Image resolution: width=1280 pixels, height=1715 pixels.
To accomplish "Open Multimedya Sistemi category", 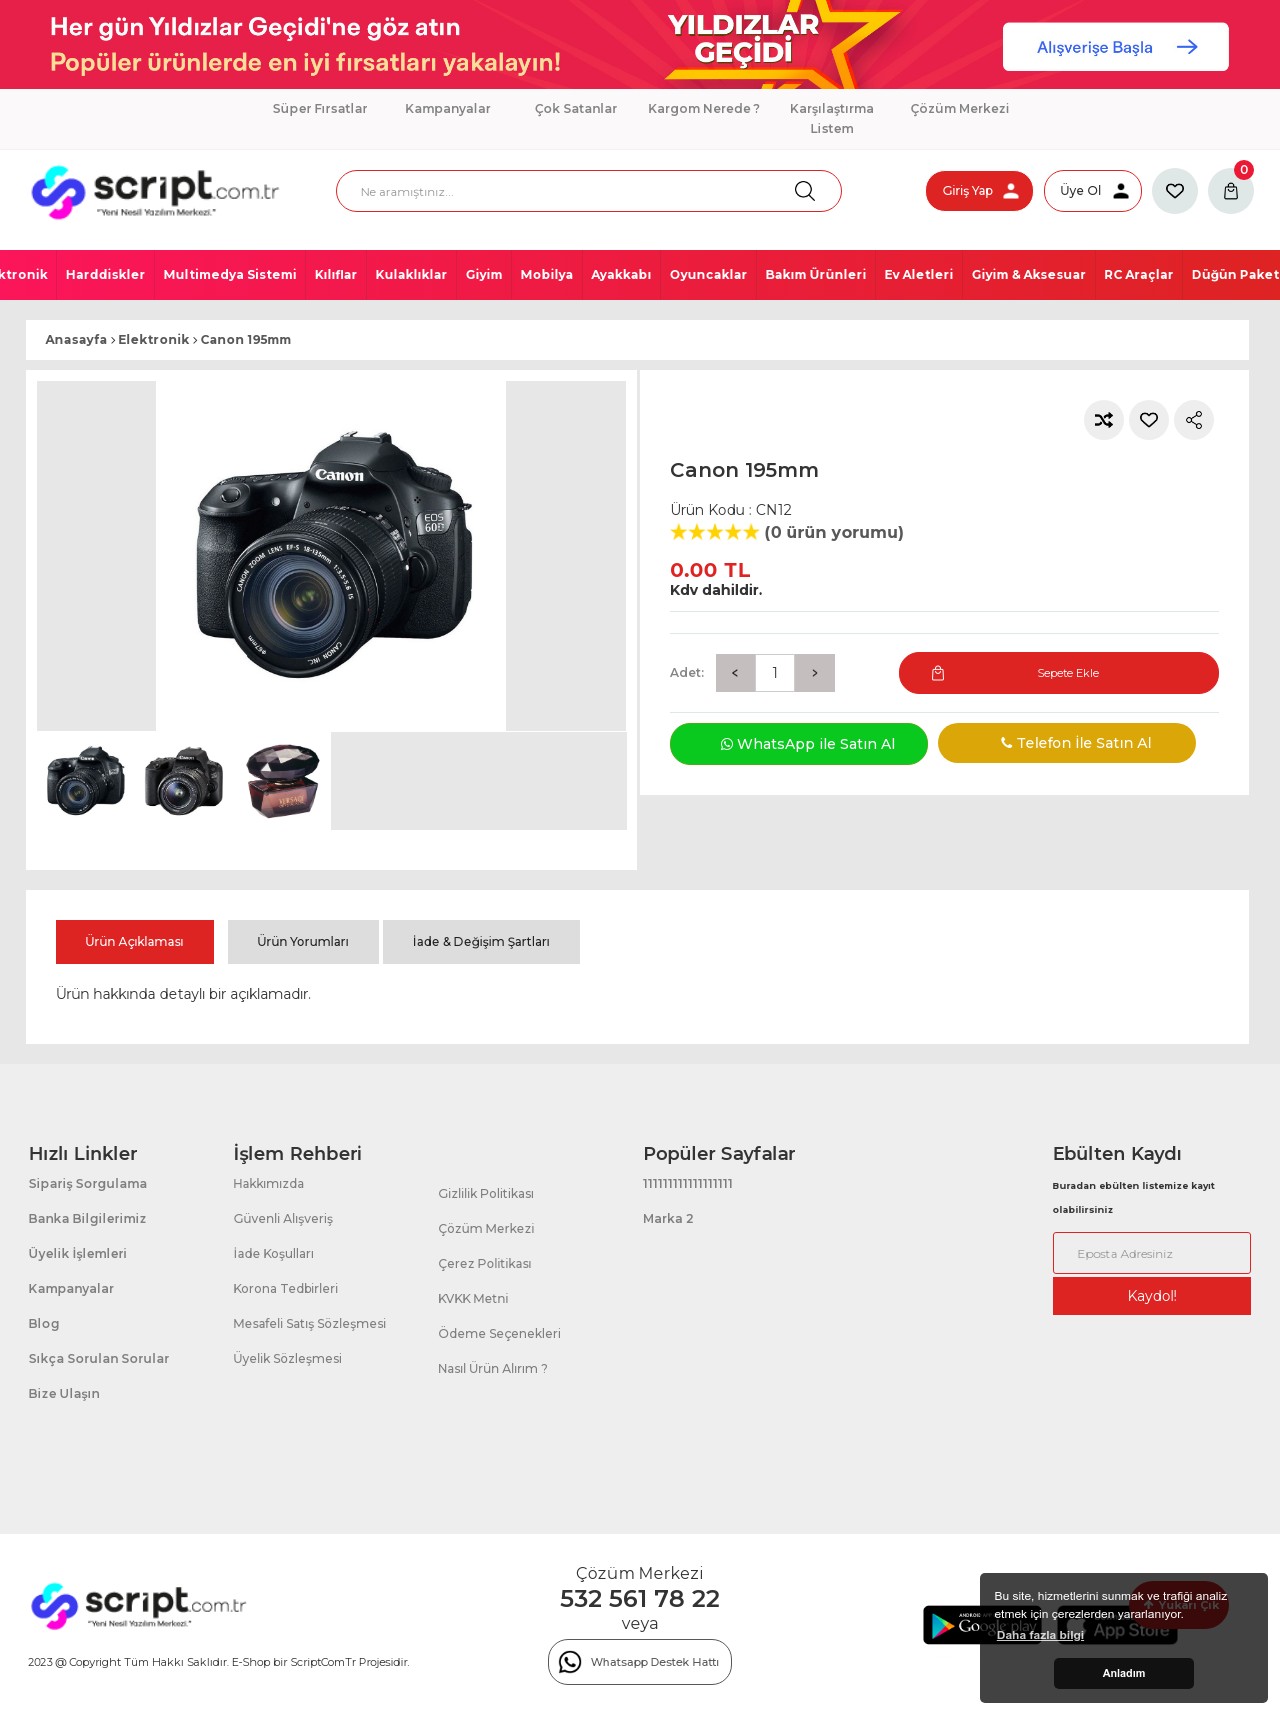I will pyautogui.click(x=230, y=275).
